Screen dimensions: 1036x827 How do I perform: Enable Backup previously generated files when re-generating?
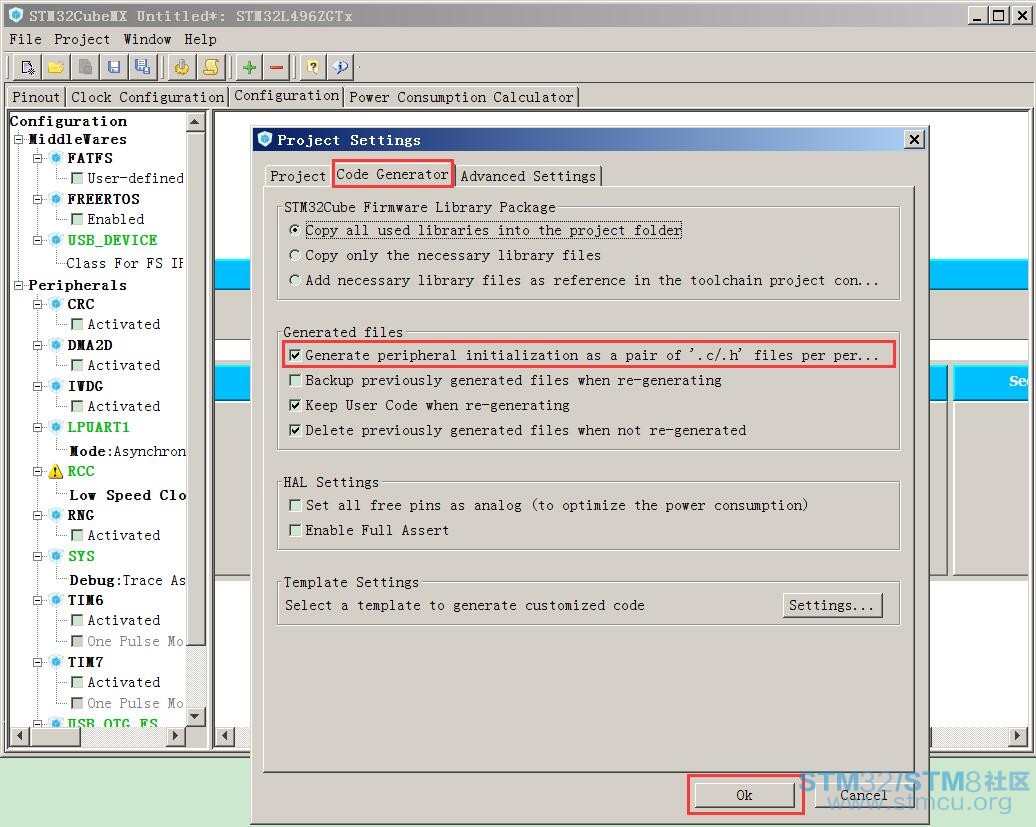(x=295, y=380)
